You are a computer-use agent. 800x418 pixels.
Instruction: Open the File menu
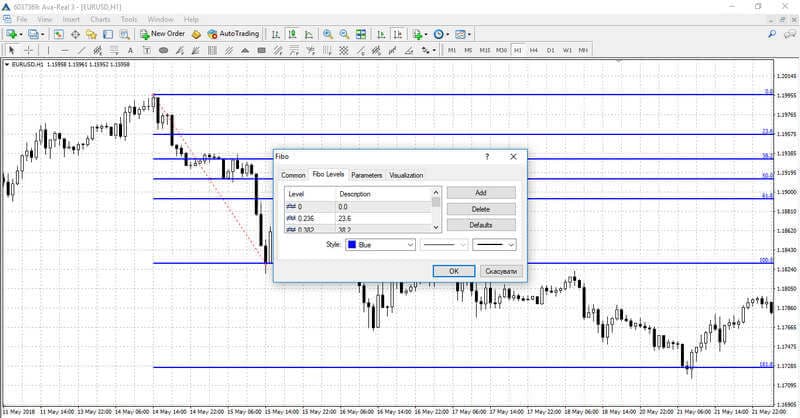[22, 19]
